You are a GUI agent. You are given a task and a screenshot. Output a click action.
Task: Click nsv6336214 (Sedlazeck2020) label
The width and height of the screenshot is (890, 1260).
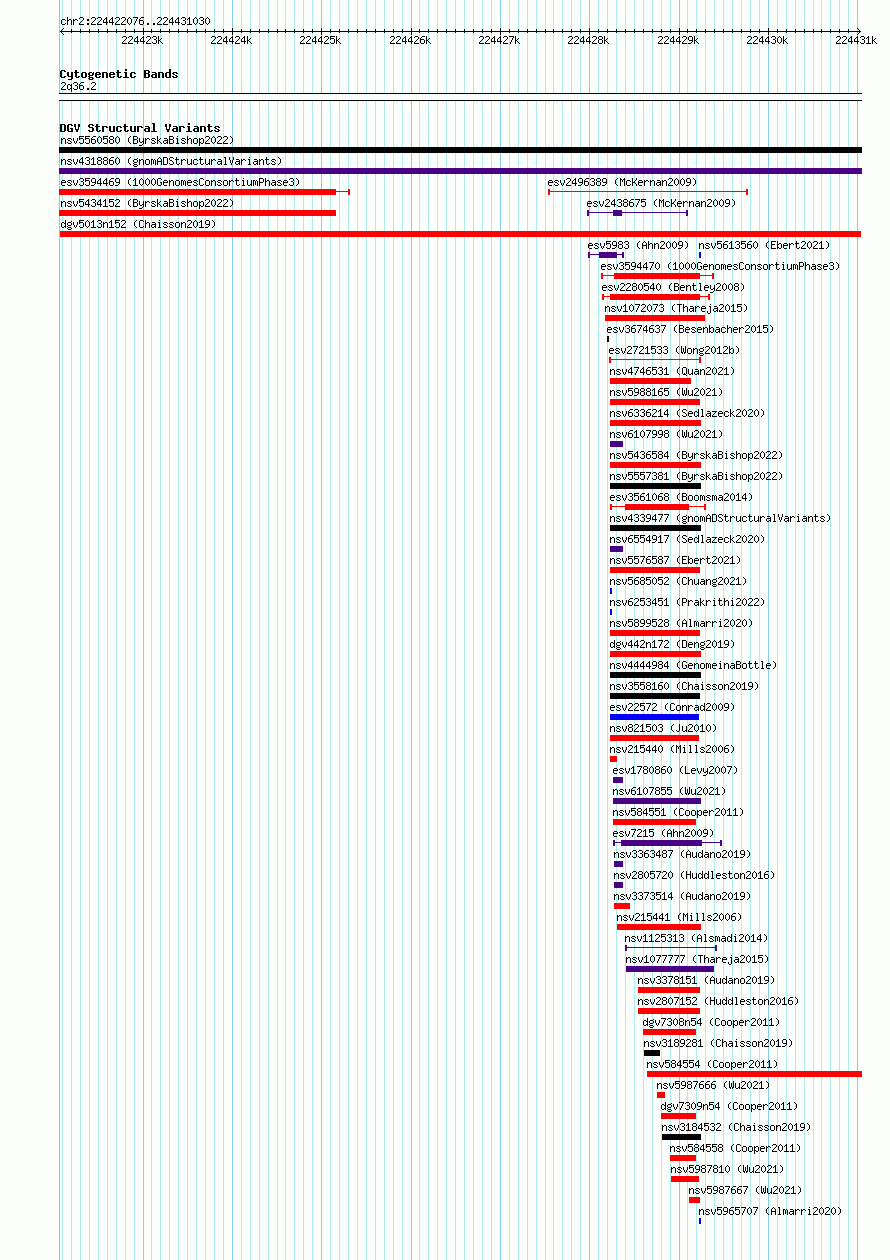(x=687, y=413)
